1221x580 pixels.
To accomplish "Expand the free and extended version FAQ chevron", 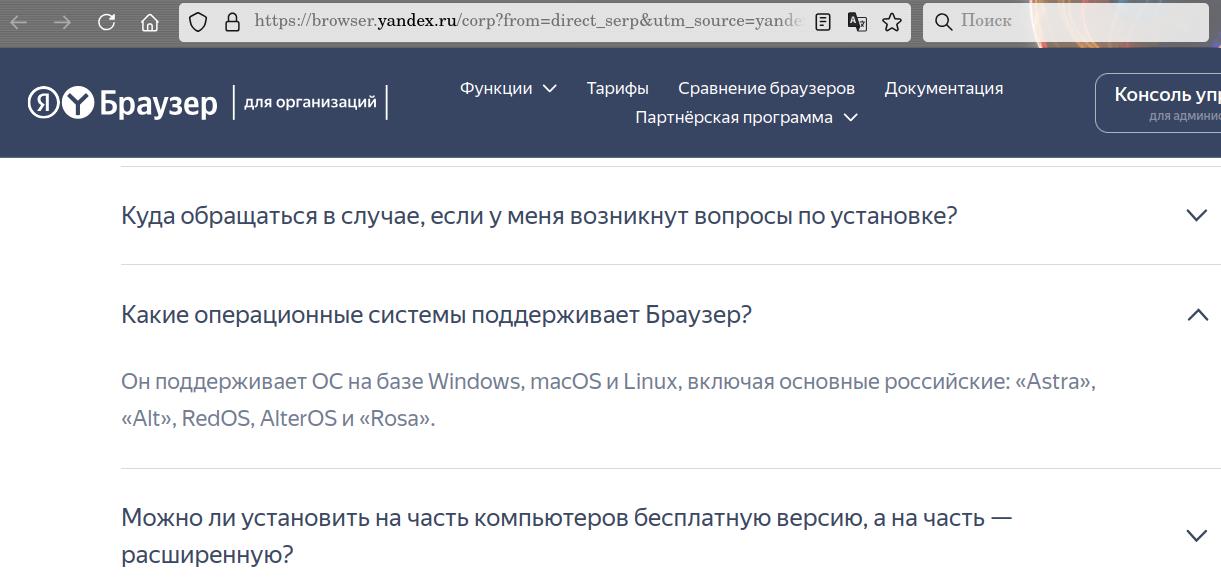I will 1196,535.
